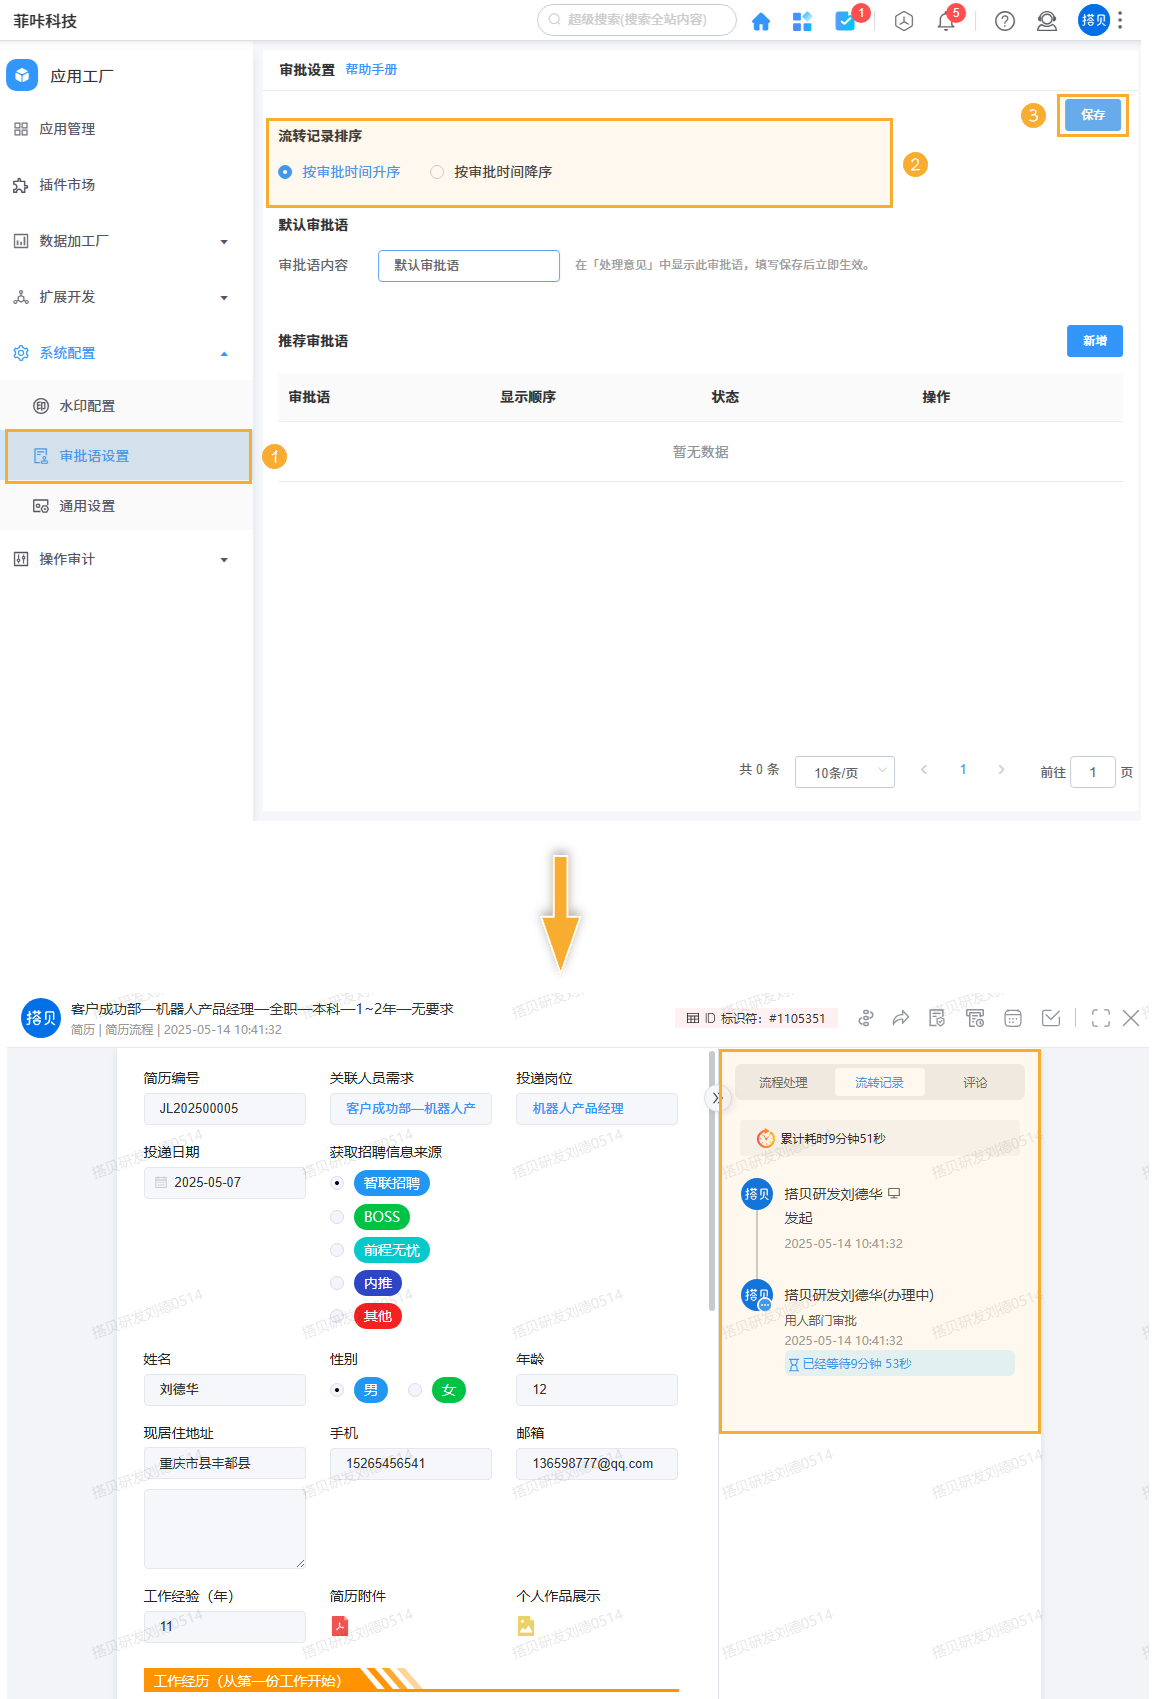Open the 10条/页 page size dropdown
The width and height of the screenshot is (1155, 1699).
tap(845, 772)
